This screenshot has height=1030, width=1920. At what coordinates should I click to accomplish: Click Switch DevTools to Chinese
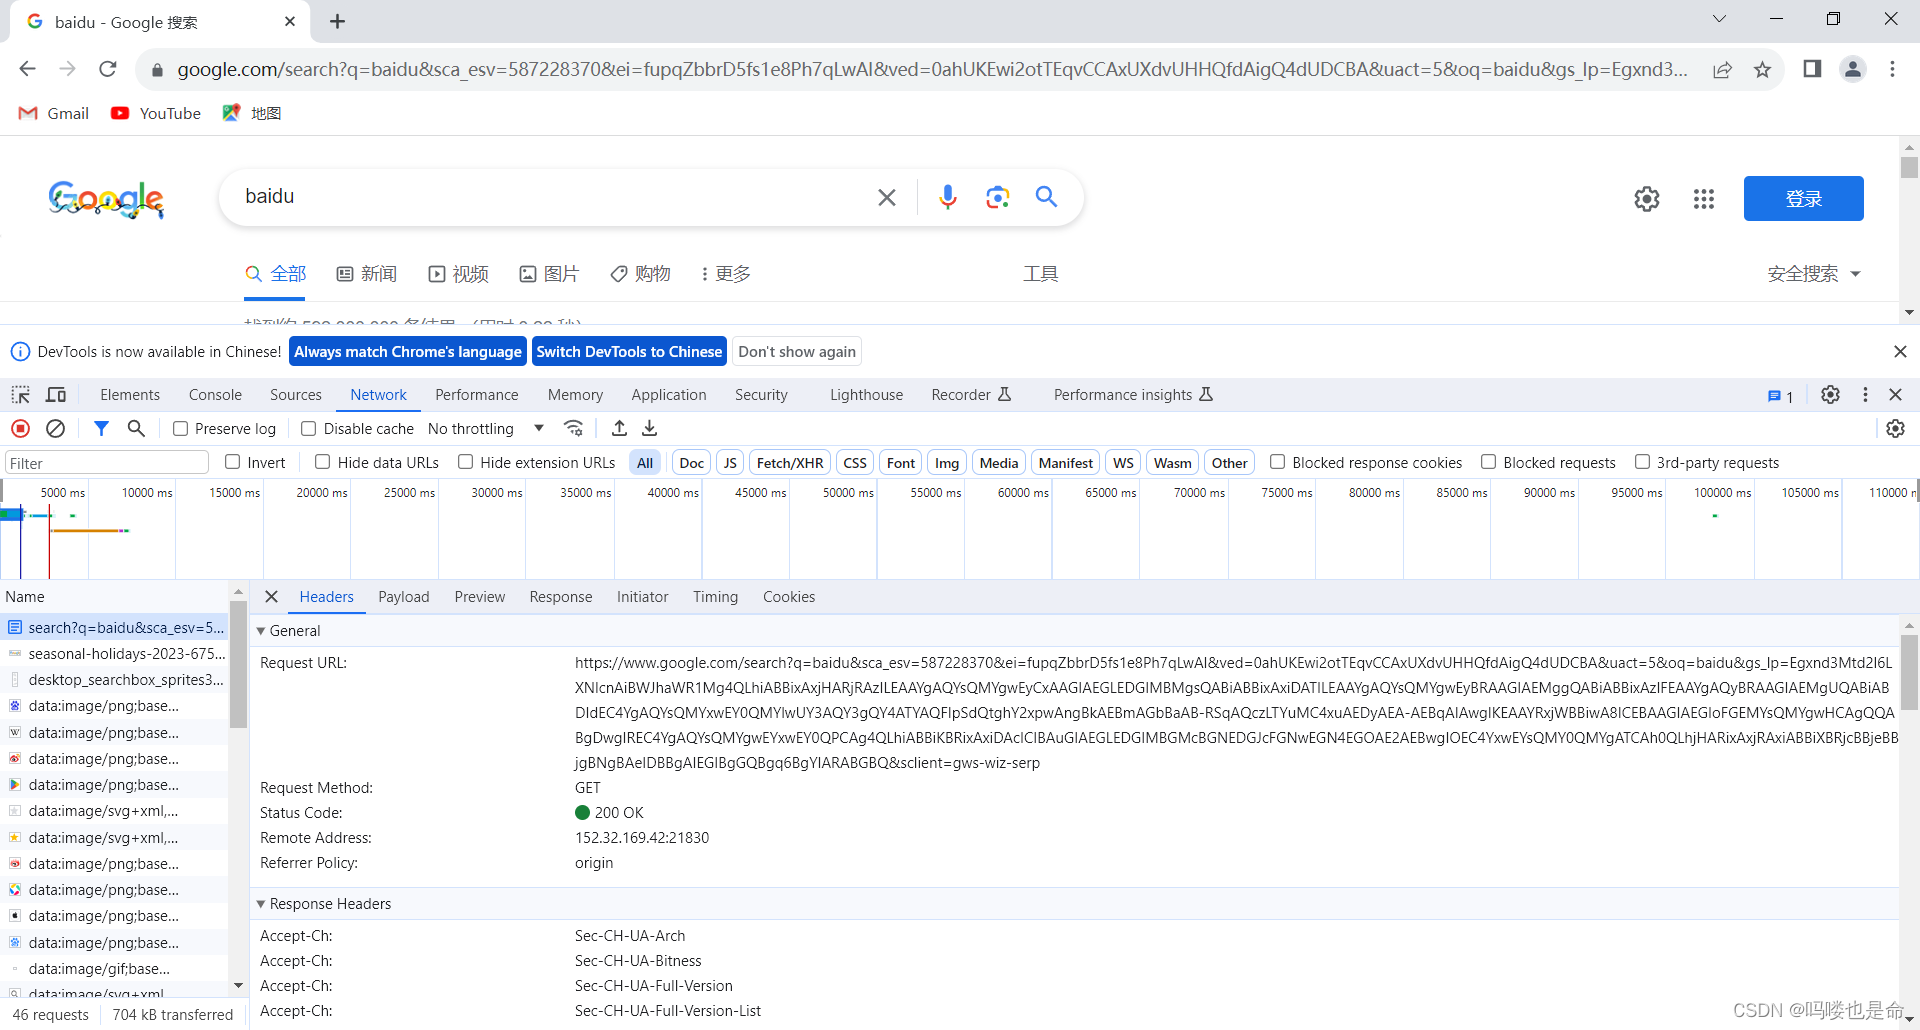(629, 352)
